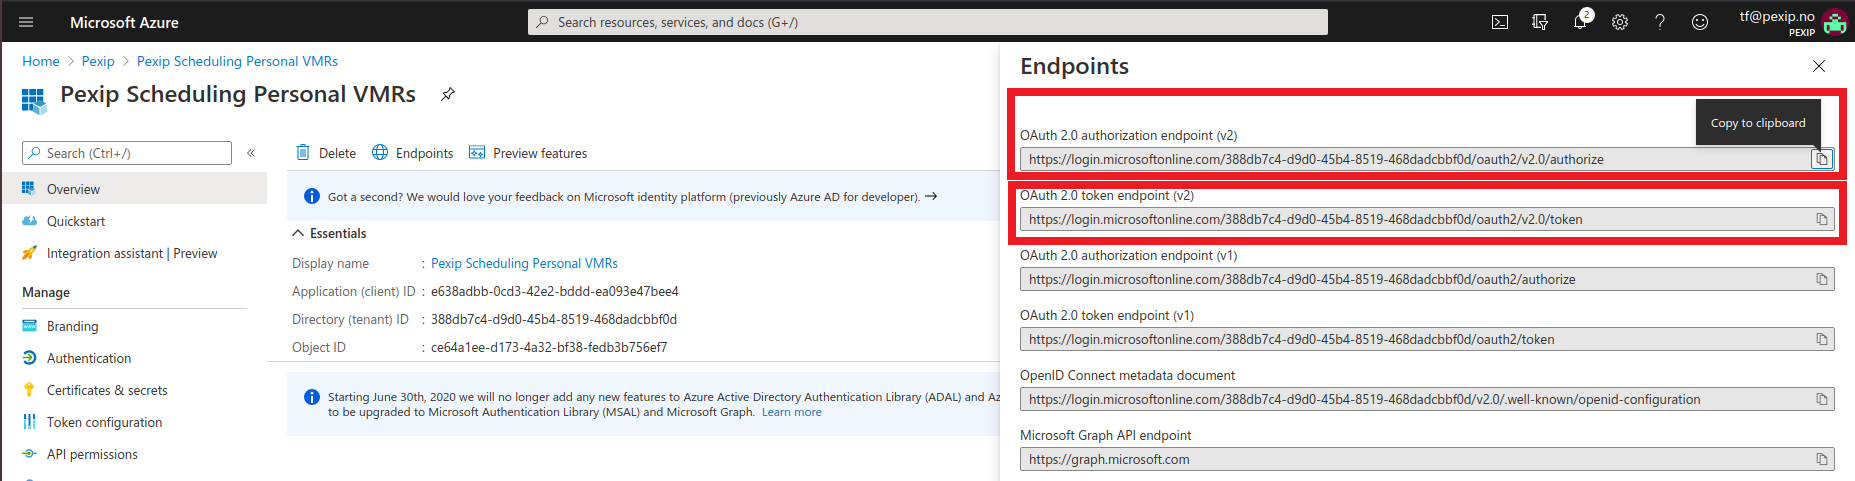
Task: Open the Azure portal hamburger menu
Action: click(26, 22)
